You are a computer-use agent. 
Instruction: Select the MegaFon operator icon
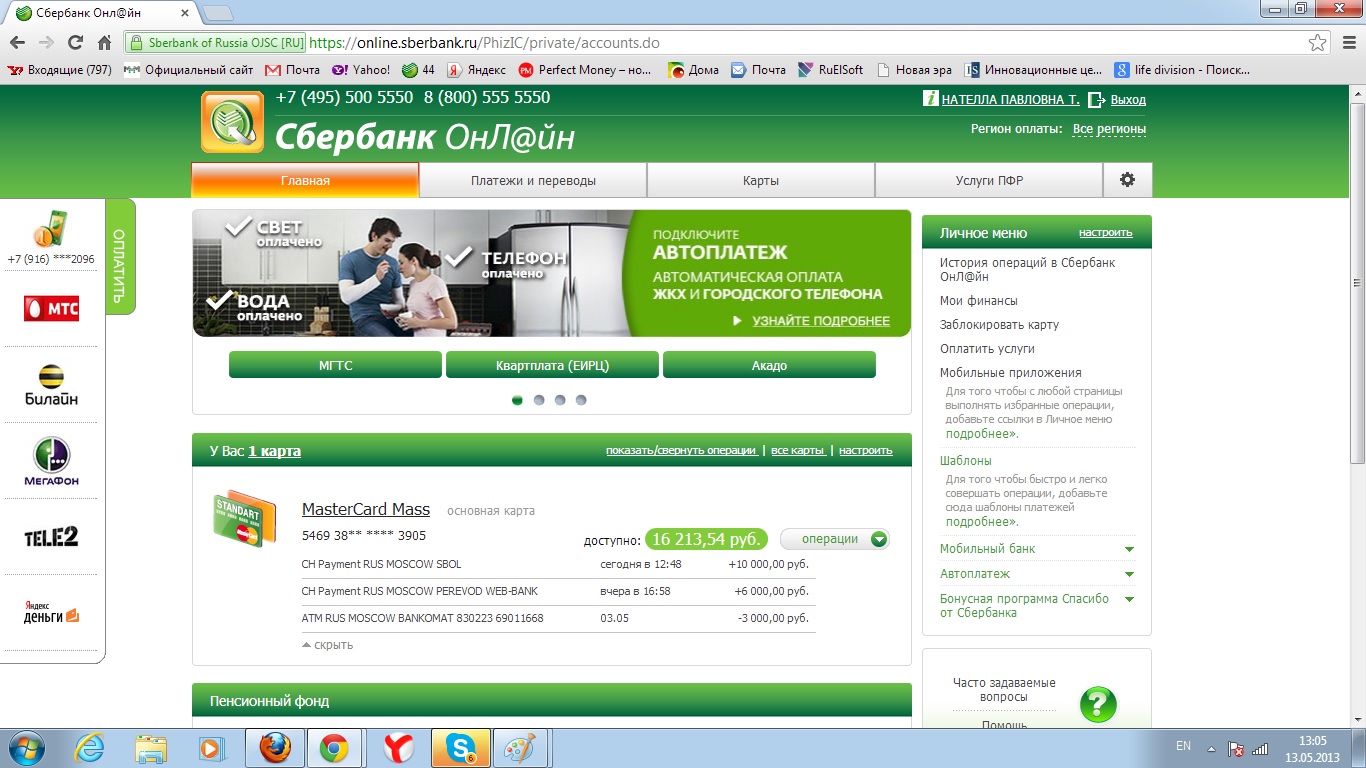pos(51,461)
